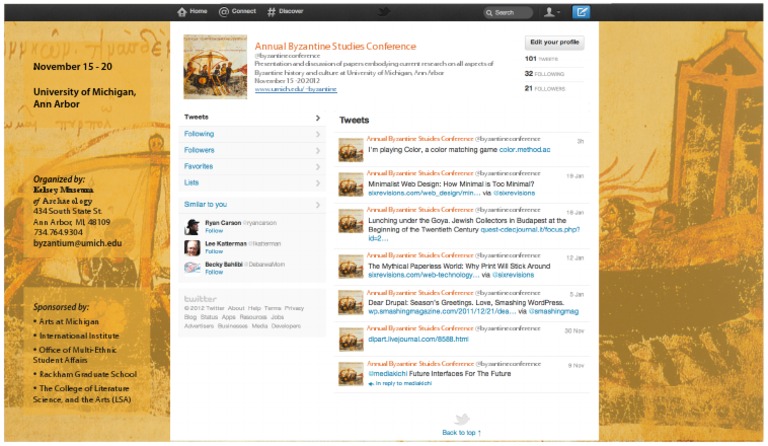Expand the Followers sidebar chevron

[x=318, y=151]
